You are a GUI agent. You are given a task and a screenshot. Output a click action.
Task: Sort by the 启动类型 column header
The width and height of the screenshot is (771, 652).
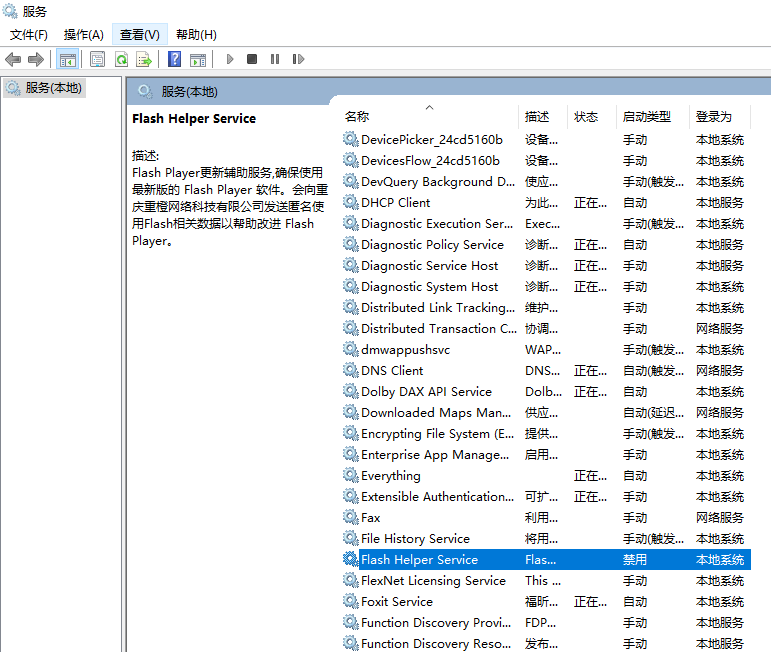(x=652, y=117)
